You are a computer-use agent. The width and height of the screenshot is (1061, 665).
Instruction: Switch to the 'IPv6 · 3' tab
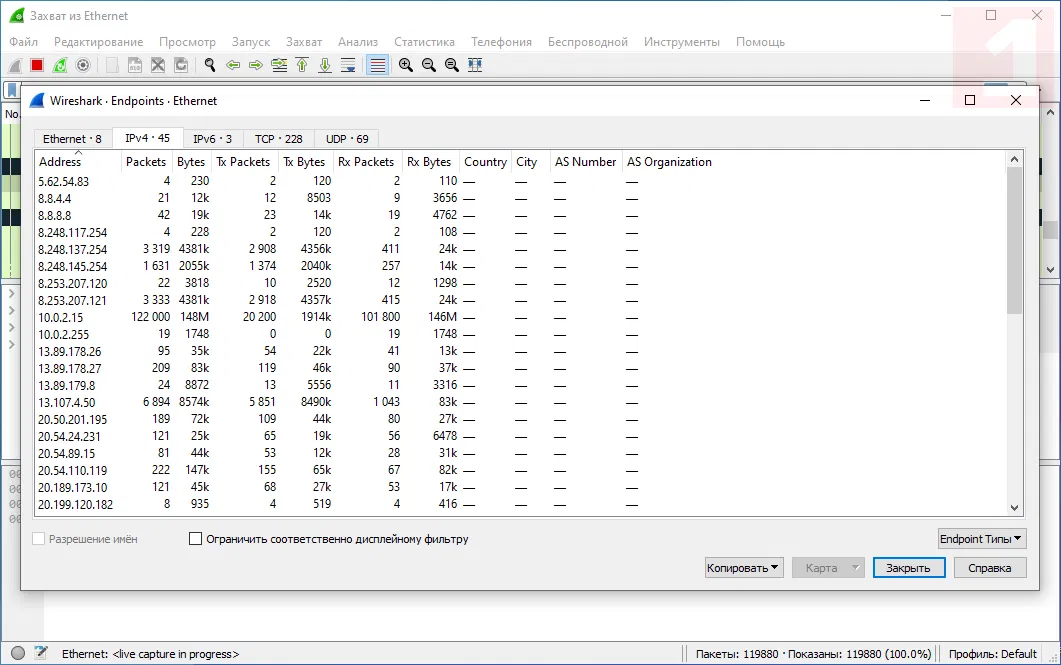coord(212,139)
